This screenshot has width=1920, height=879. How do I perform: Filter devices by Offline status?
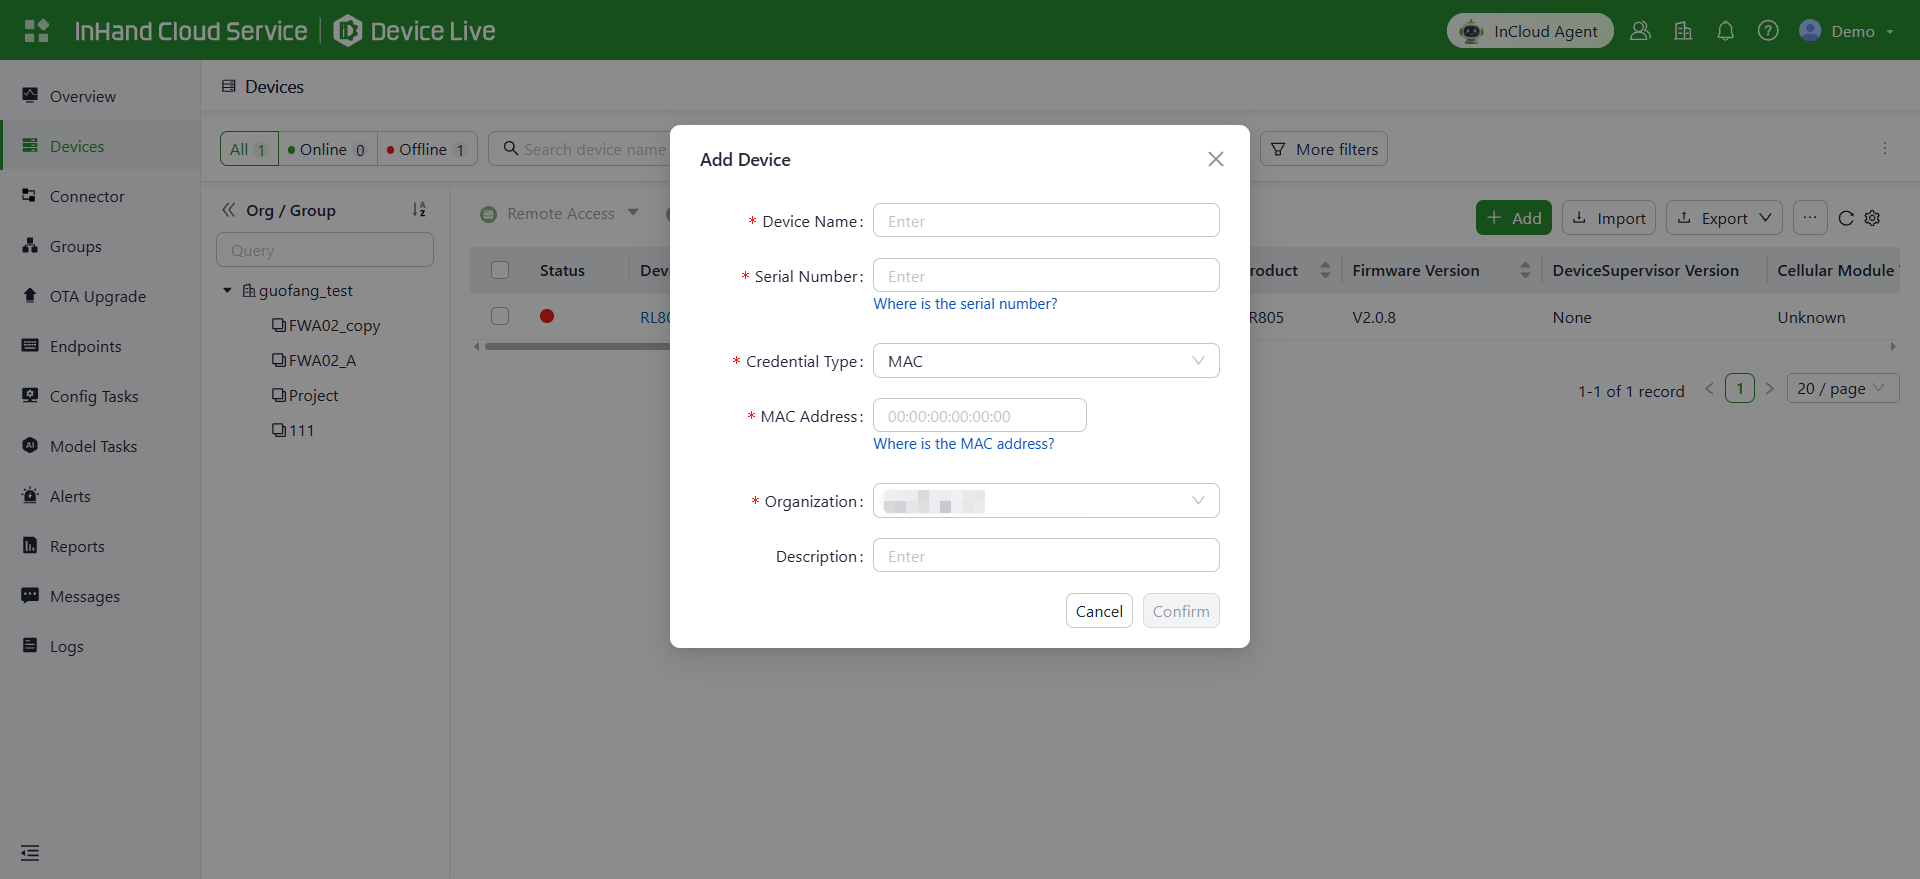pyautogui.click(x=427, y=149)
